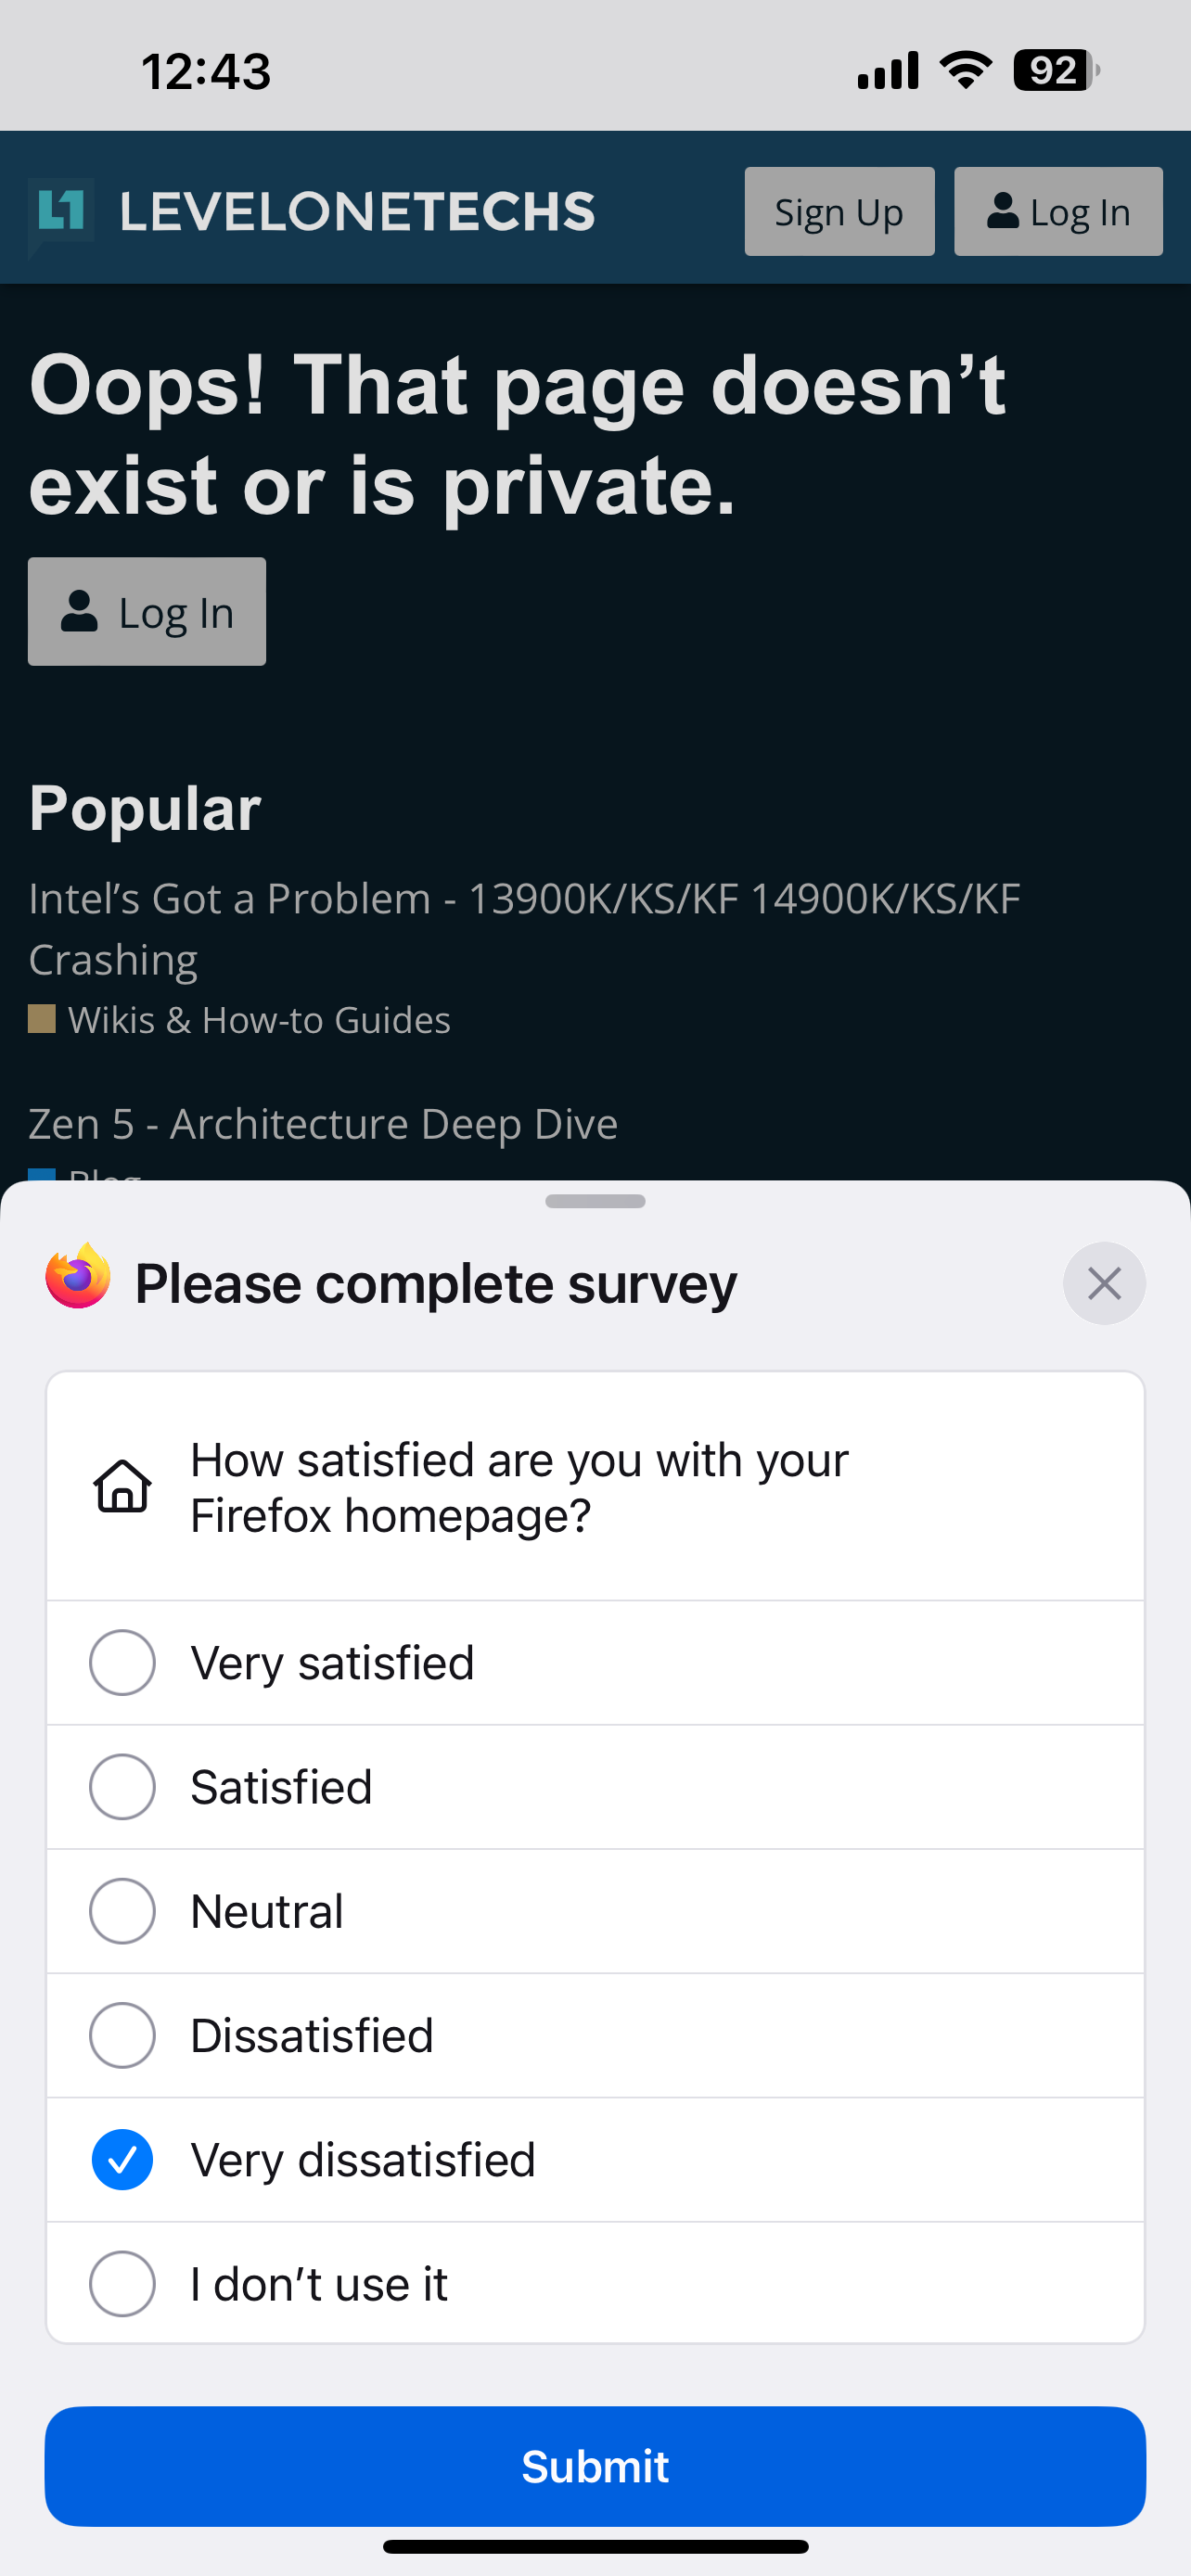Viewport: 1191px width, 2576px height.
Task: Select the Dissatisfied radio option
Action: (122, 2035)
